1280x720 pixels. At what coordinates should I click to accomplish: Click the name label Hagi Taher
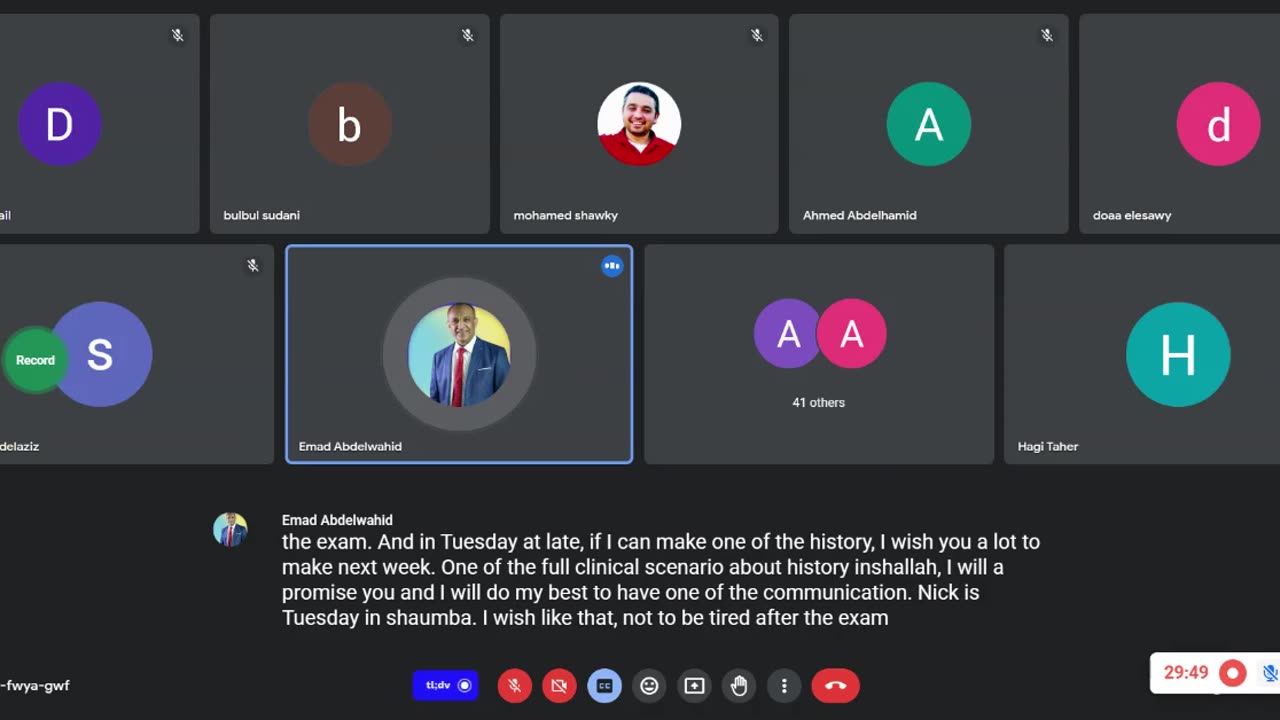[x=1047, y=446]
